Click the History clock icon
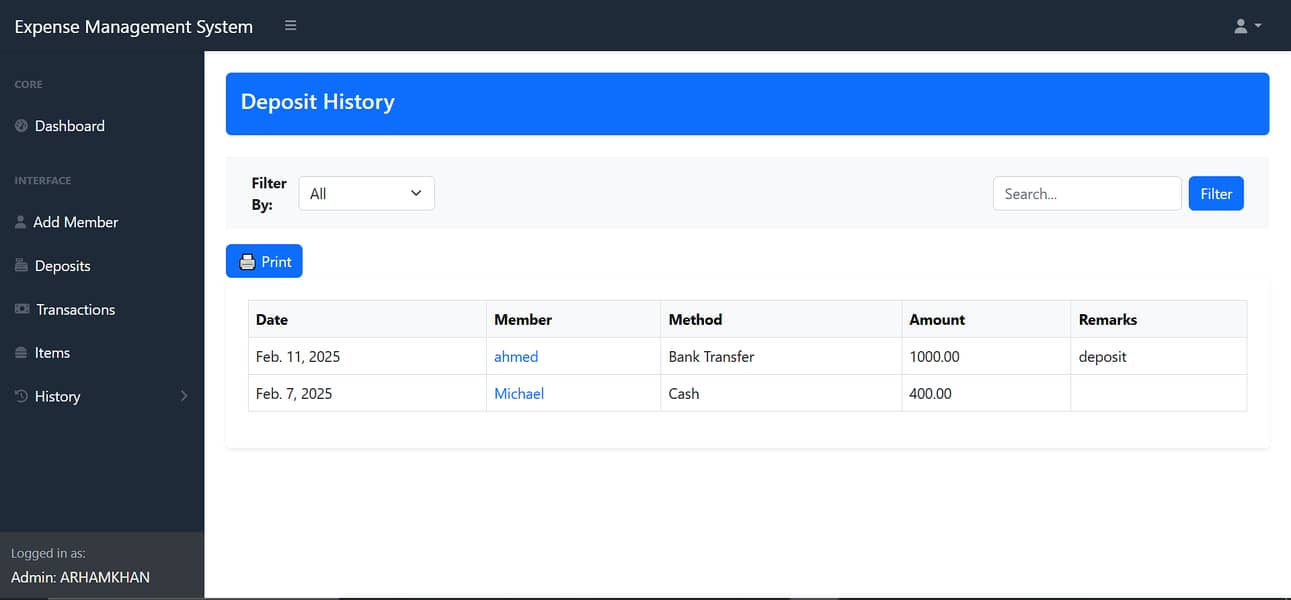1291x600 pixels. coord(21,396)
